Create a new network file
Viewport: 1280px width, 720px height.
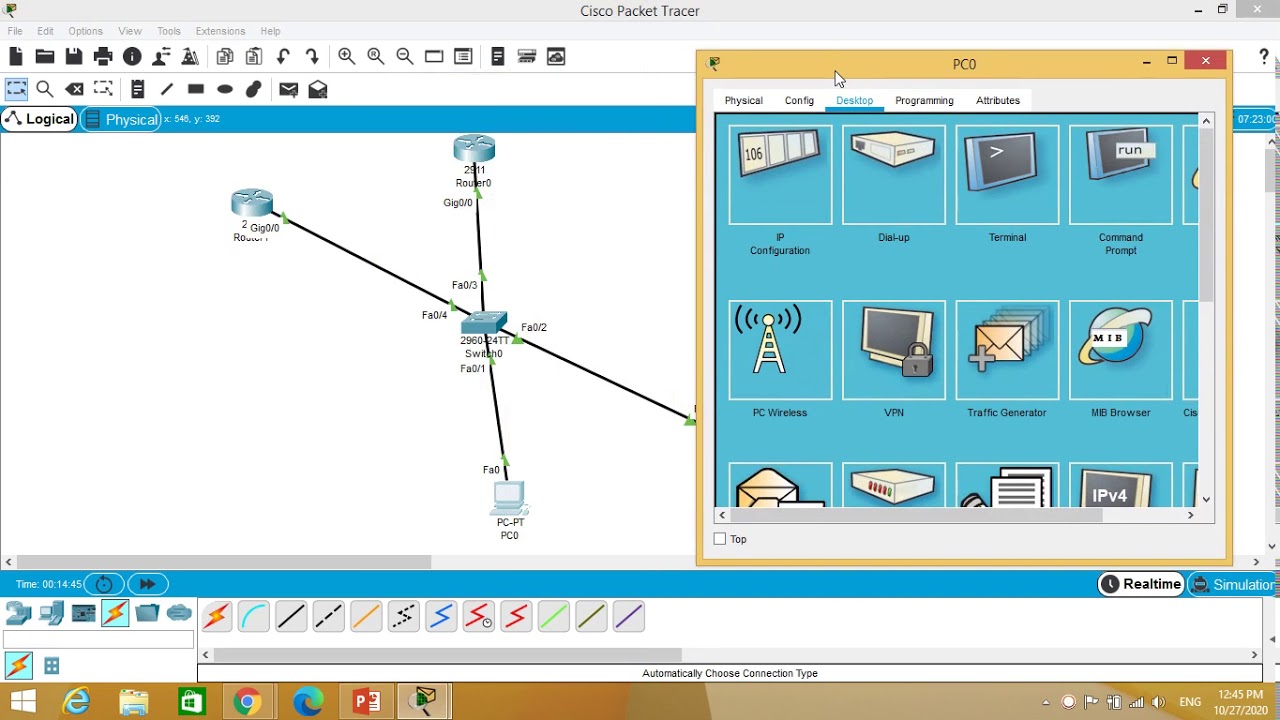coord(16,57)
